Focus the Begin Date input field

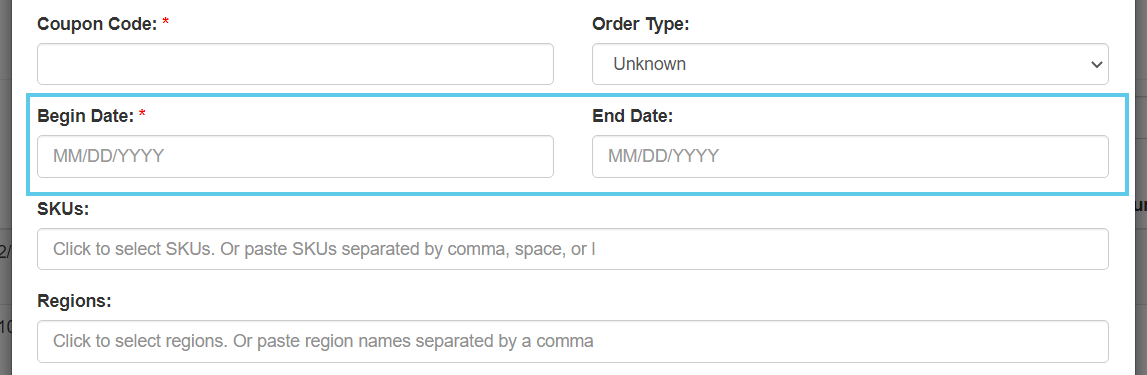coord(295,156)
